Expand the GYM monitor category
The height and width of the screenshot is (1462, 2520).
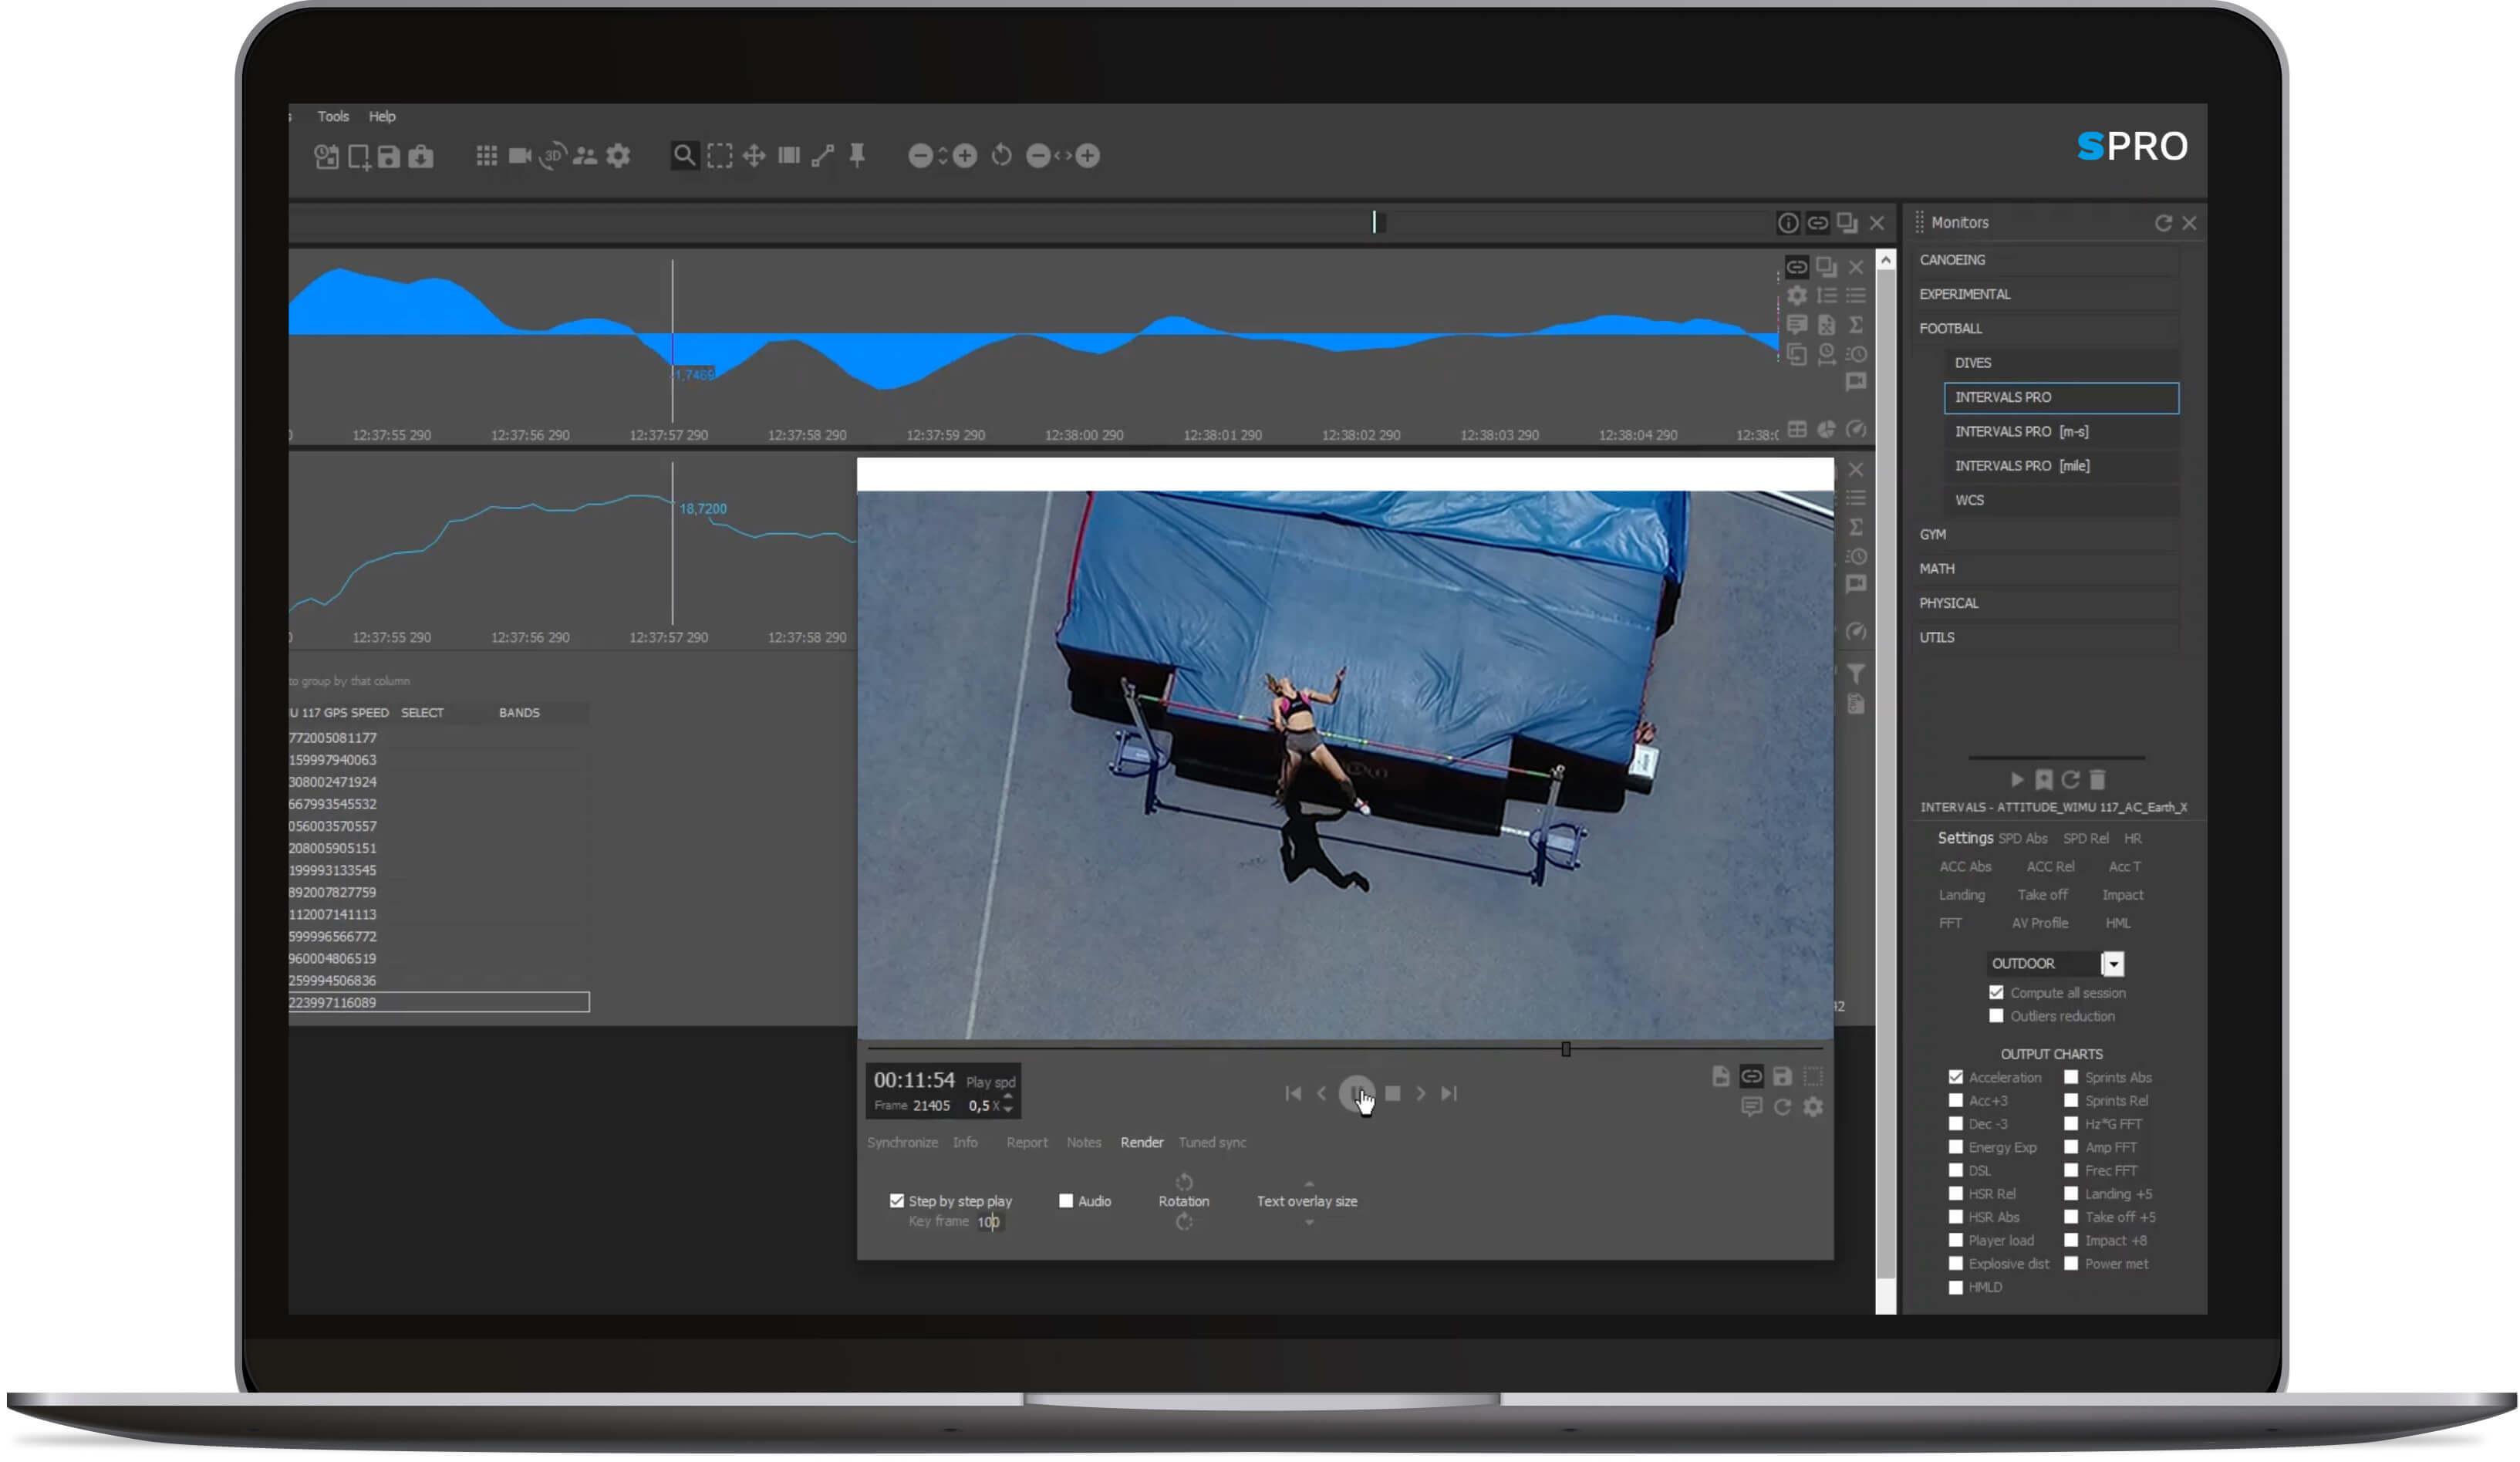pyautogui.click(x=1932, y=535)
